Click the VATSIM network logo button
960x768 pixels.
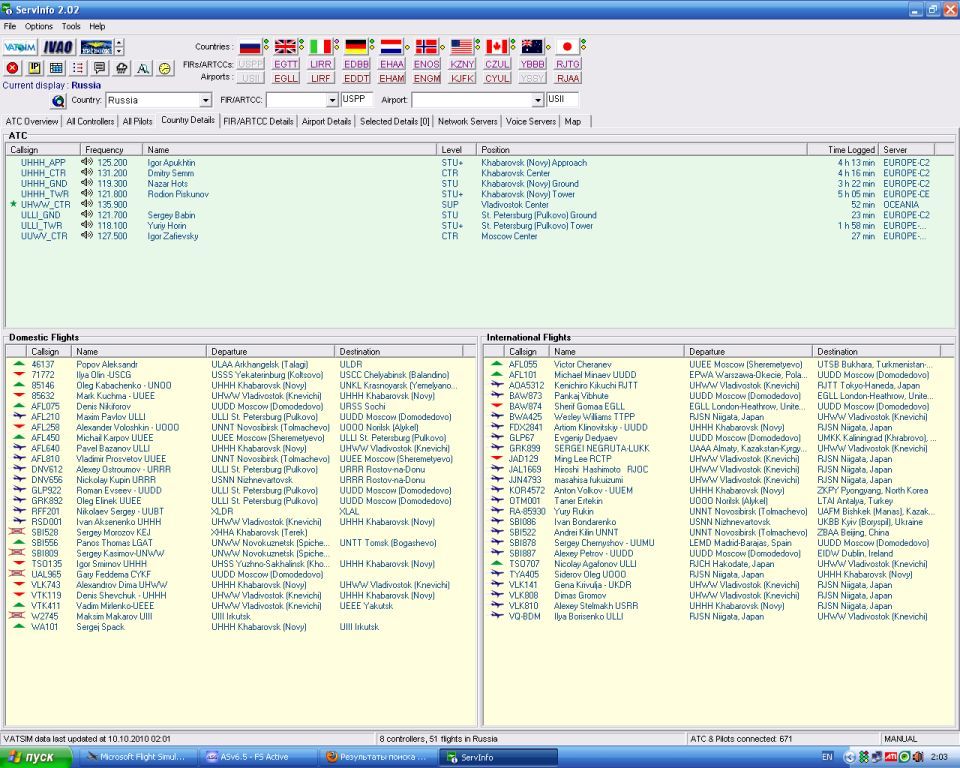point(20,47)
